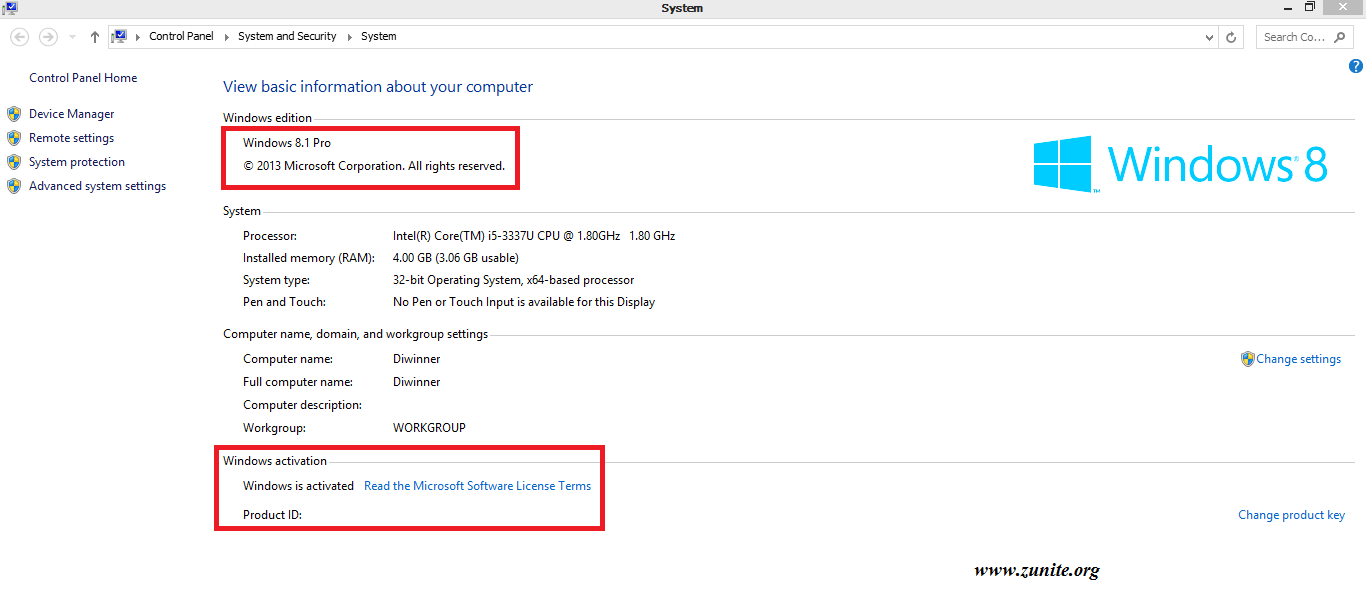Click the 'Windows is activated' text
The image size is (1366, 593).
[x=298, y=486]
